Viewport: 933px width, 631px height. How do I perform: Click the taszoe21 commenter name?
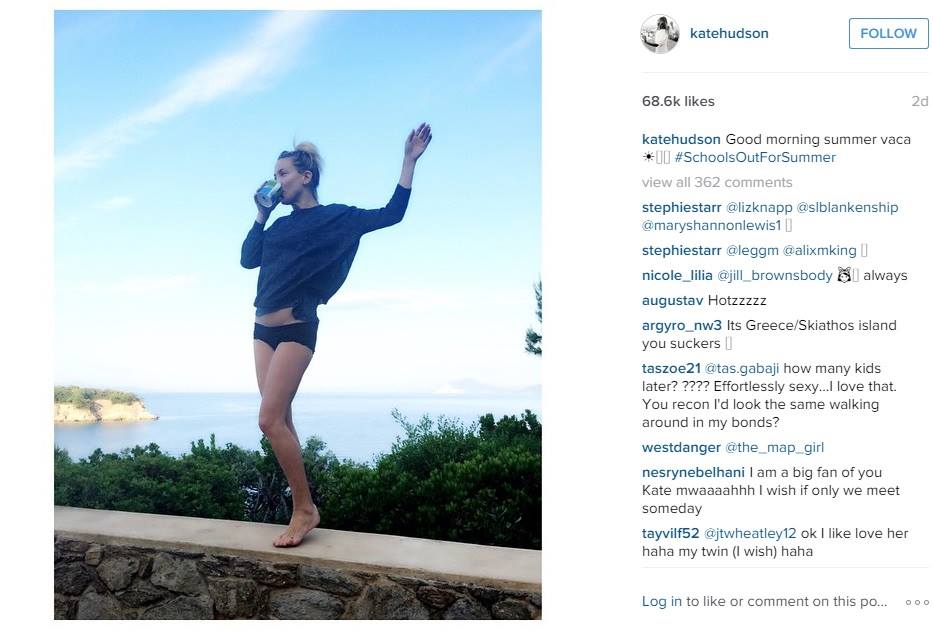point(671,368)
